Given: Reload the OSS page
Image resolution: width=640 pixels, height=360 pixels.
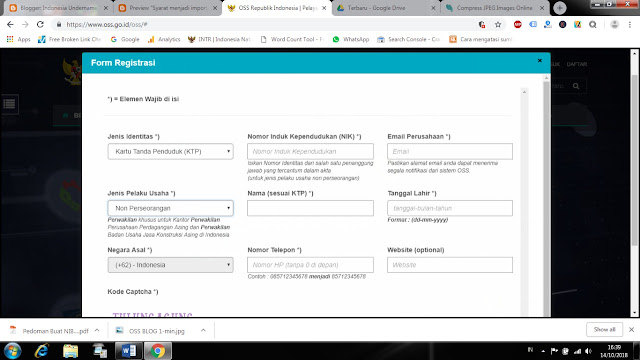Looking at the screenshot, I should click(40, 24).
